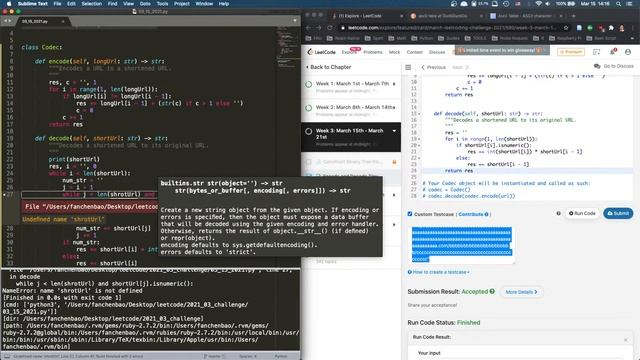Open the File menu in Sublime Text
The width and height of the screenshot is (640, 360).
57,4
